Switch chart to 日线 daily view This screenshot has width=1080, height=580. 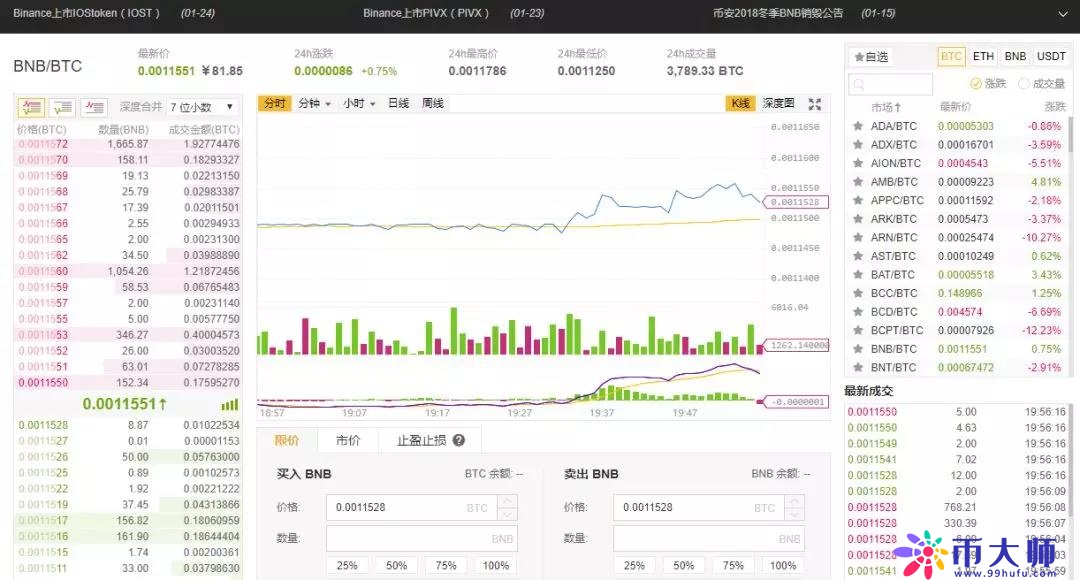(x=398, y=103)
